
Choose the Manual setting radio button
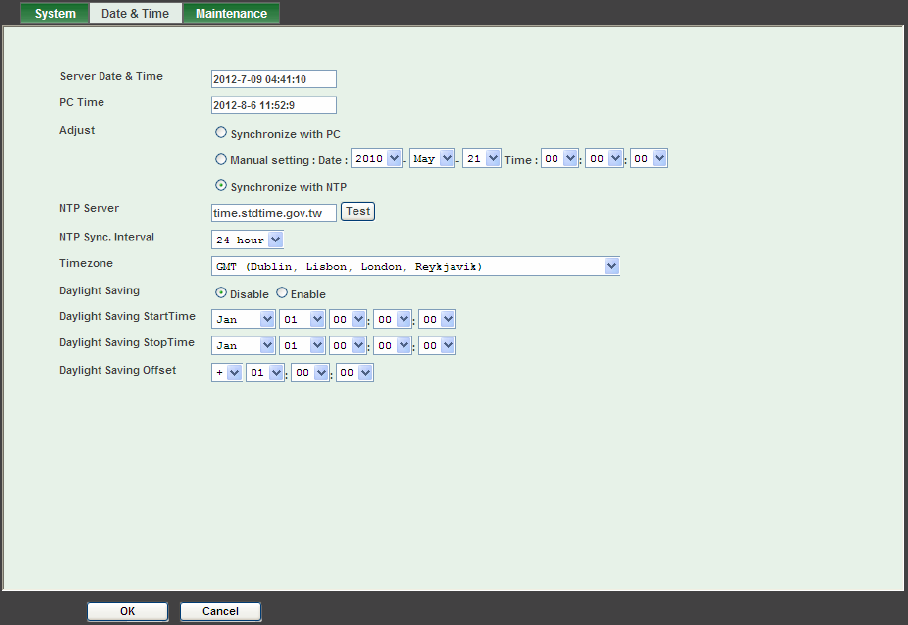221,159
